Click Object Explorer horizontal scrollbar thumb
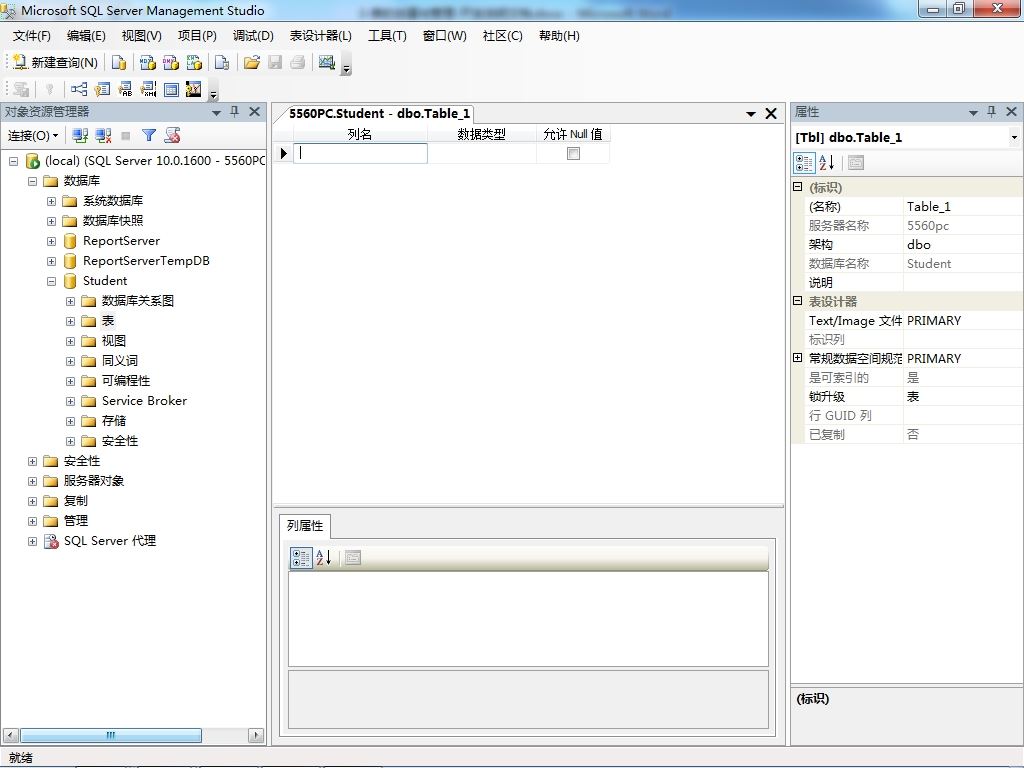 coord(111,735)
